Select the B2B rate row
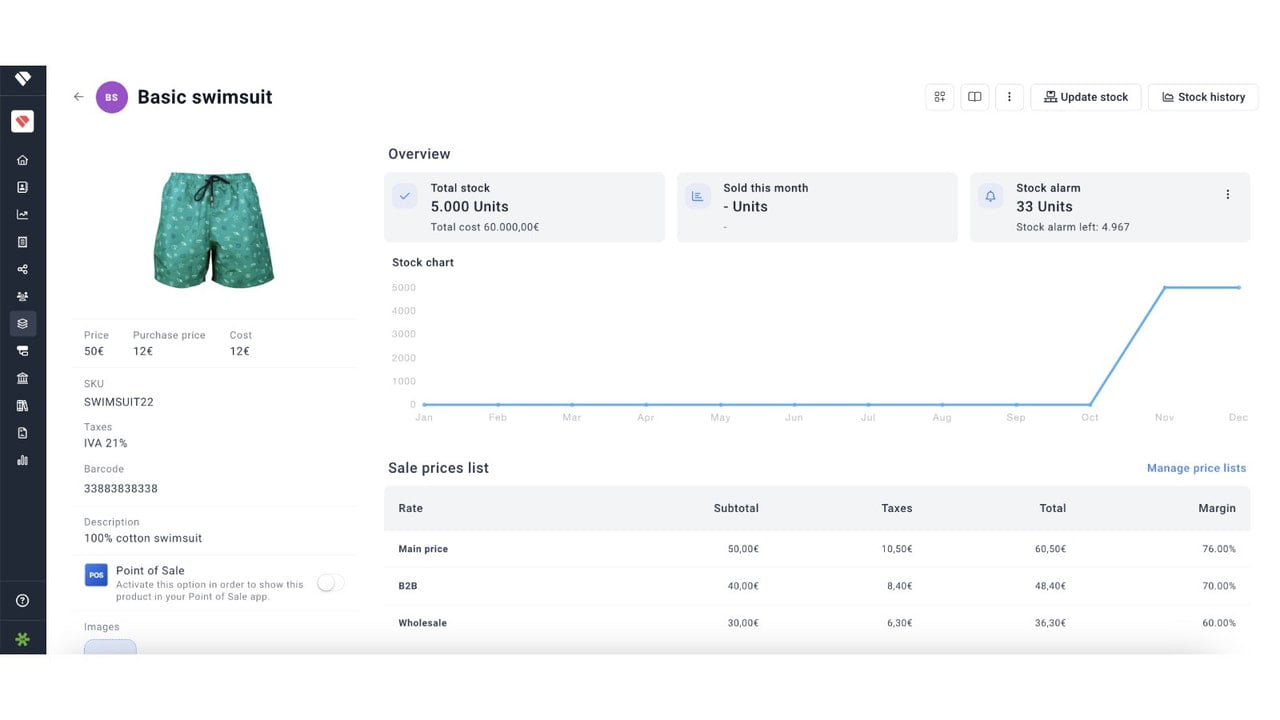The image size is (1280, 720). pos(817,586)
